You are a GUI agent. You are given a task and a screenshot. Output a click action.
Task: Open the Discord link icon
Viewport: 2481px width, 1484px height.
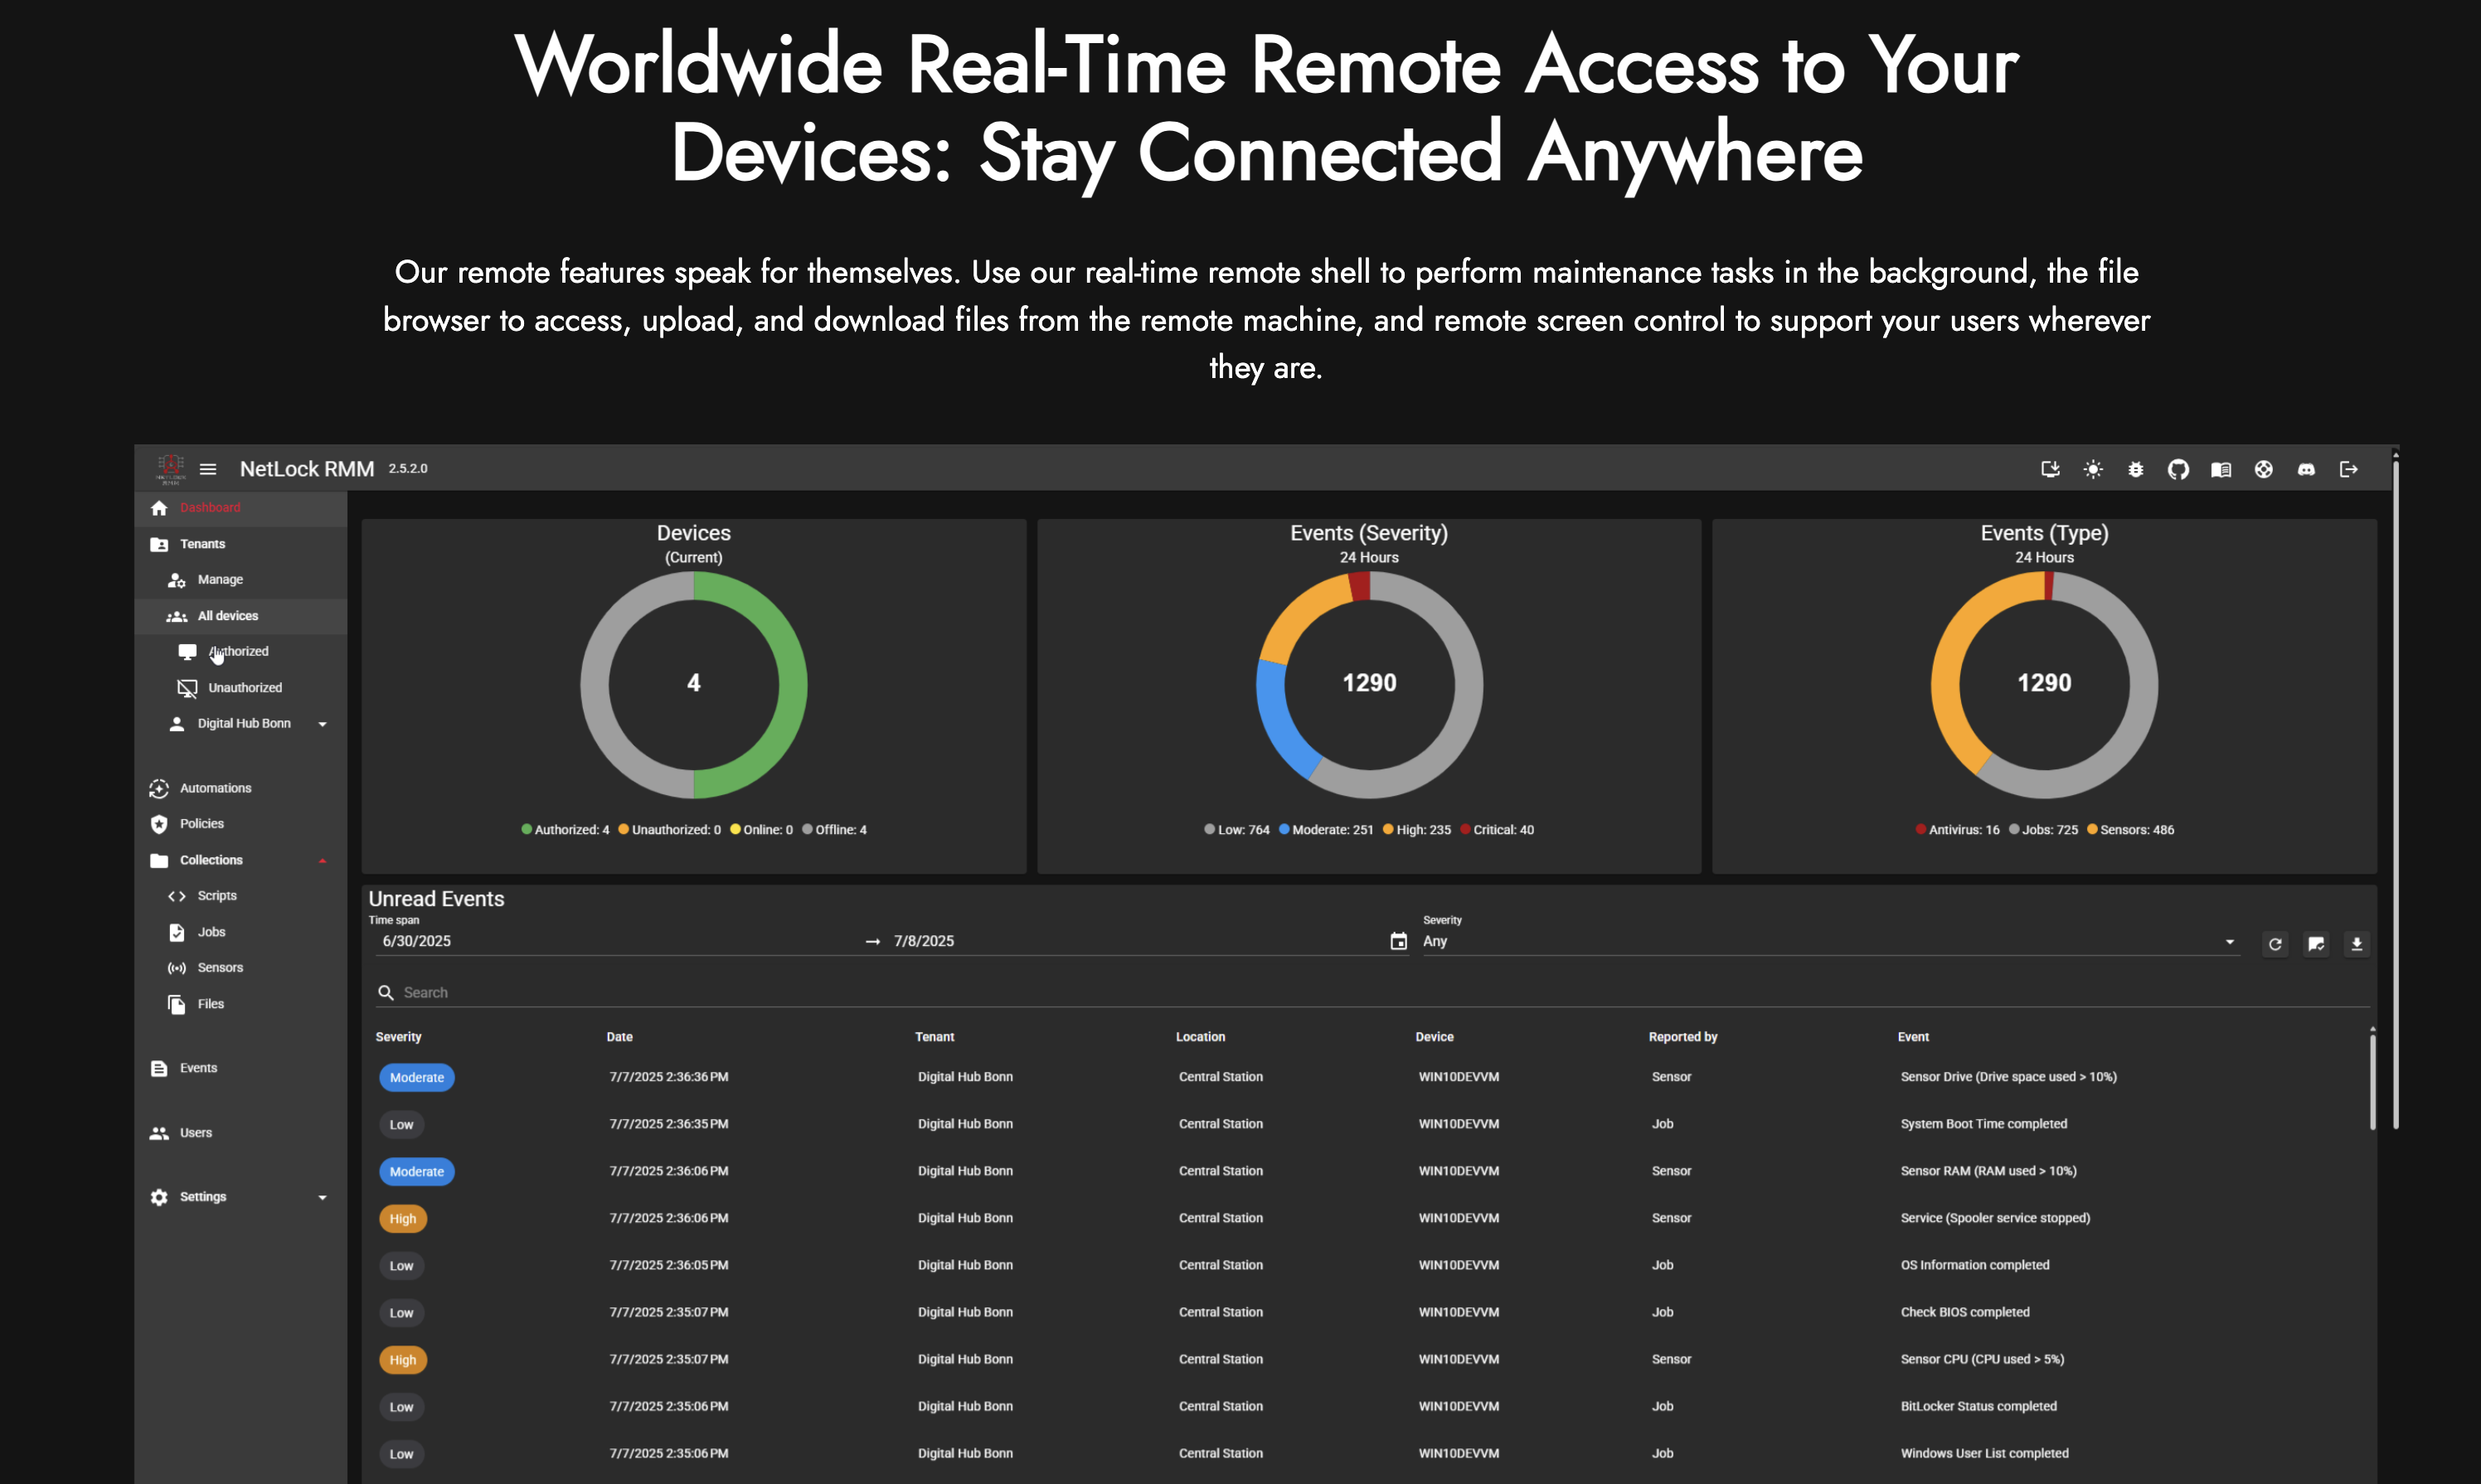pyautogui.click(x=2306, y=469)
